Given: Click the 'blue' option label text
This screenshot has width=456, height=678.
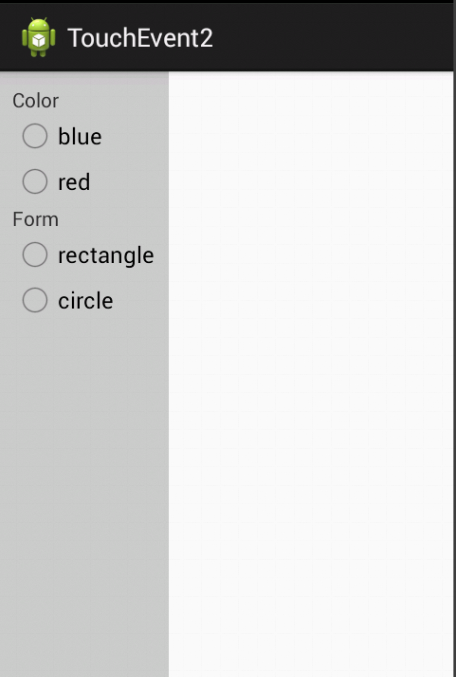Looking at the screenshot, I should point(80,137).
